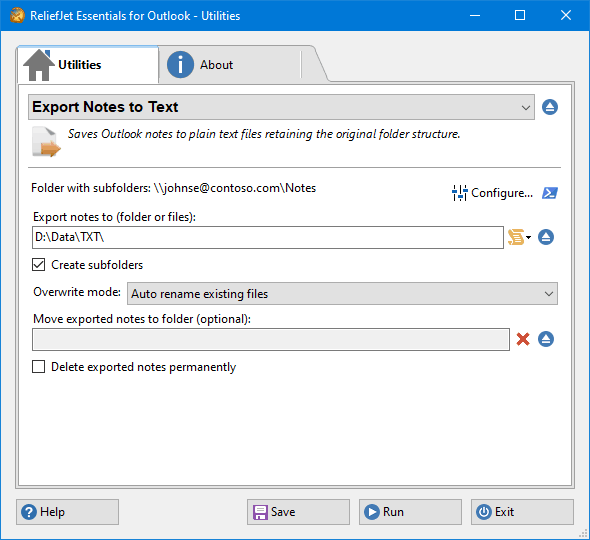Click the Save button

[298, 512]
